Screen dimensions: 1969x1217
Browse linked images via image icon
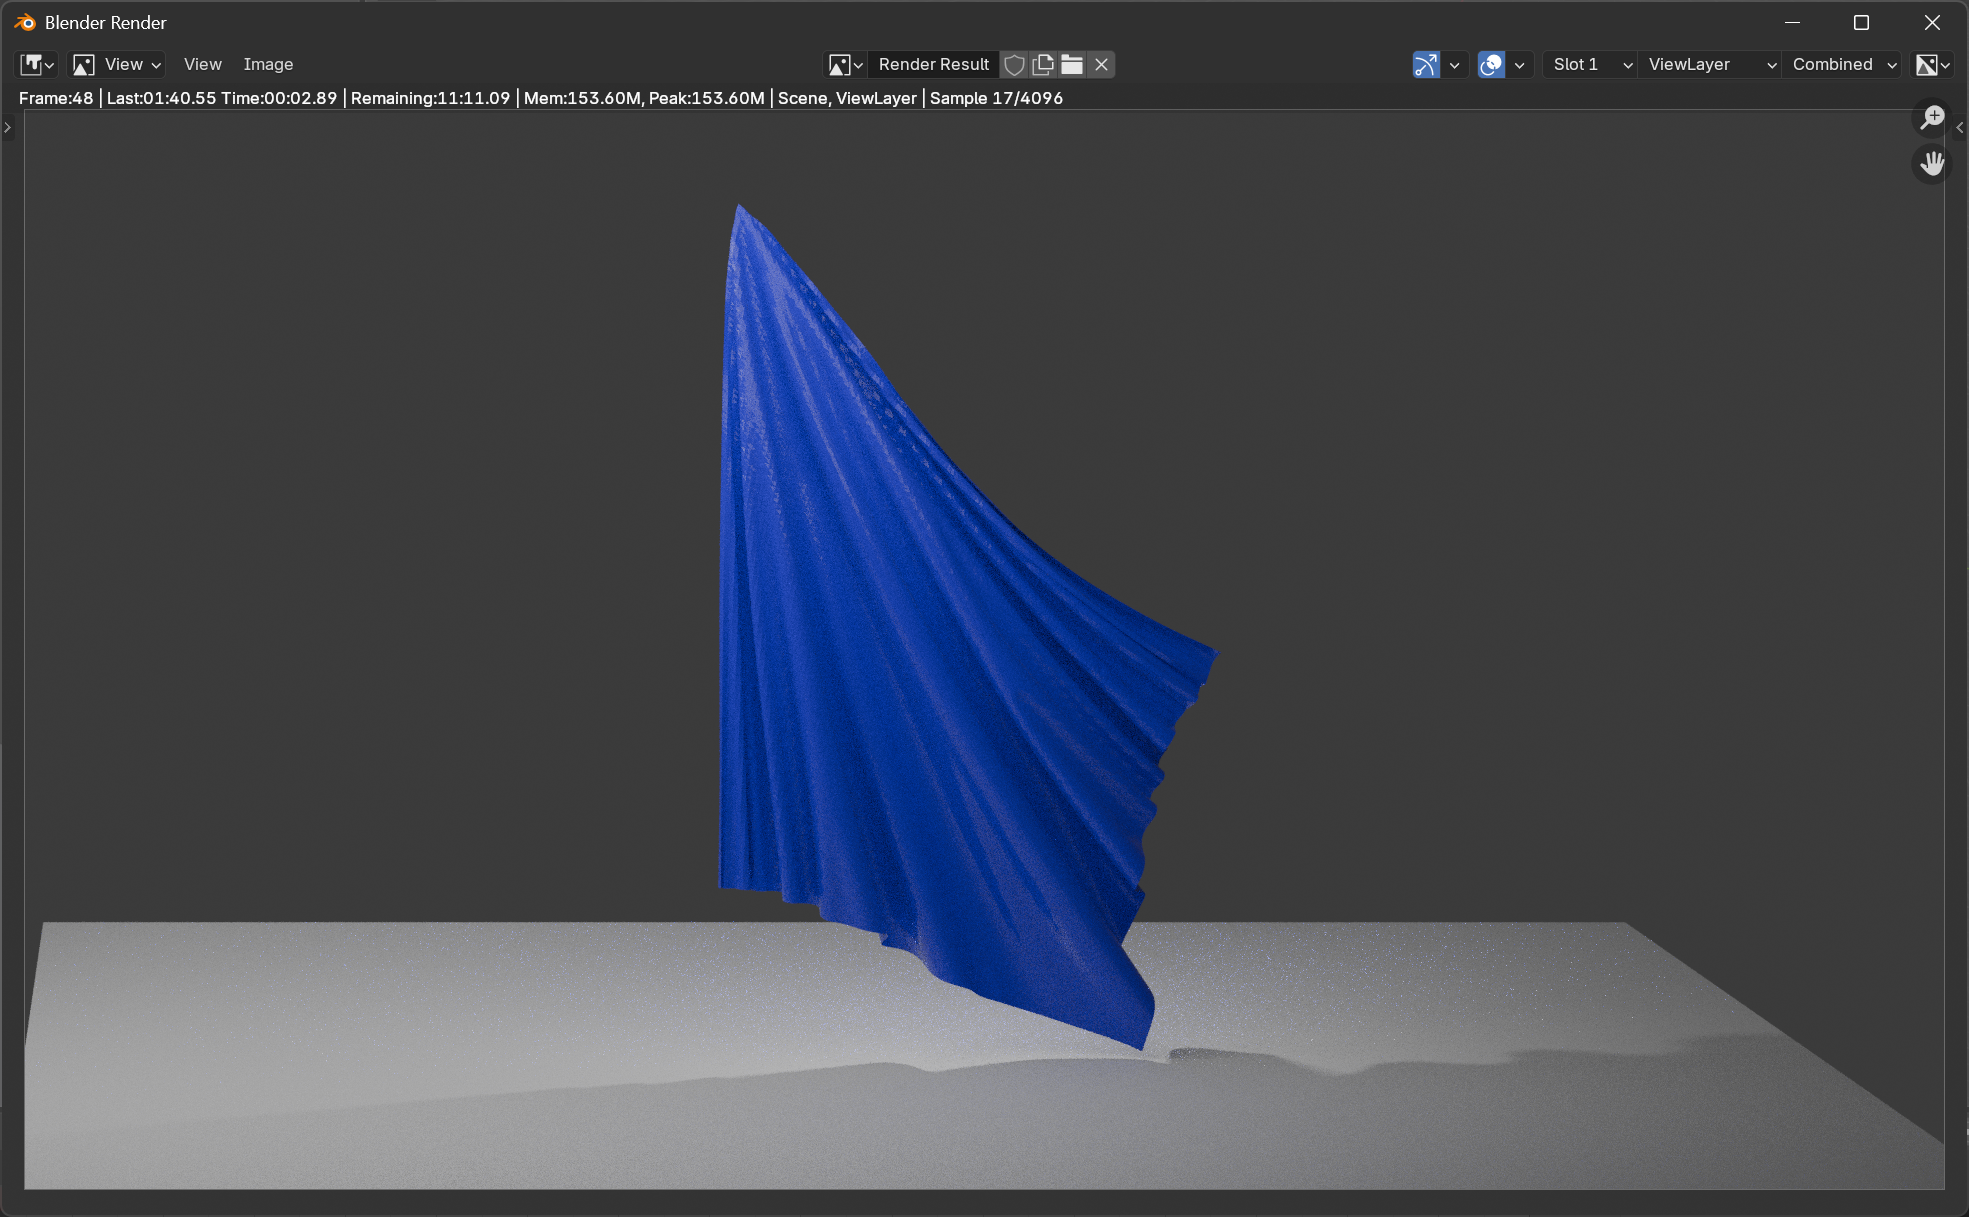tap(845, 64)
